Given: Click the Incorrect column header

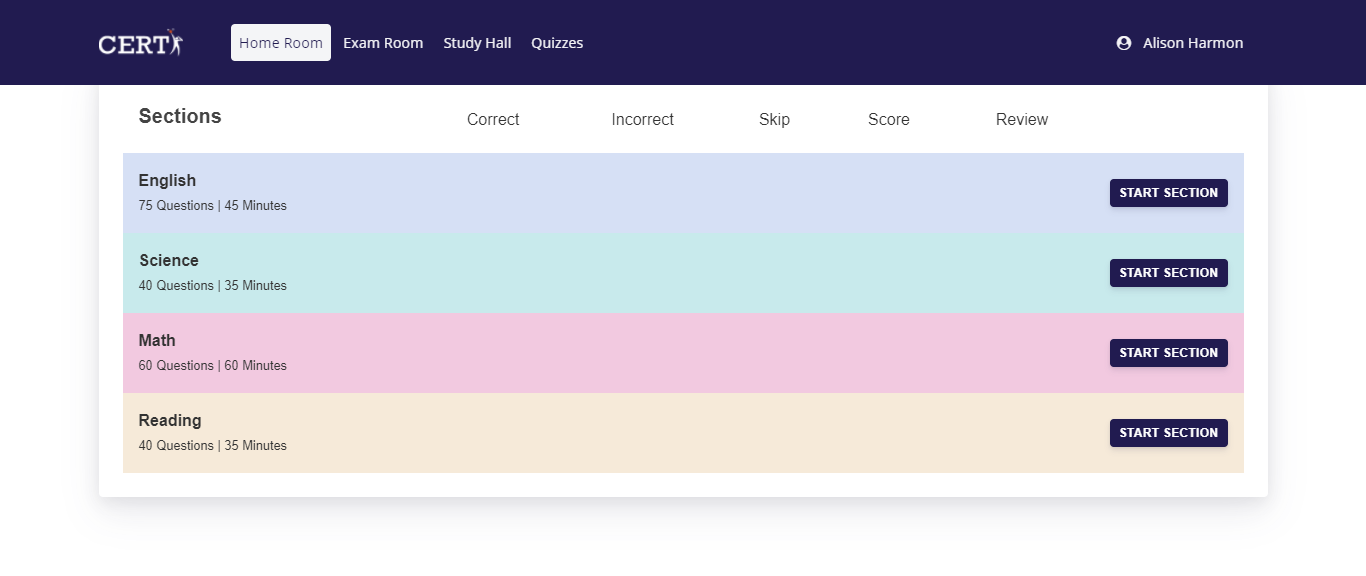Looking at the screenshot, I should (x=642, y=120).
